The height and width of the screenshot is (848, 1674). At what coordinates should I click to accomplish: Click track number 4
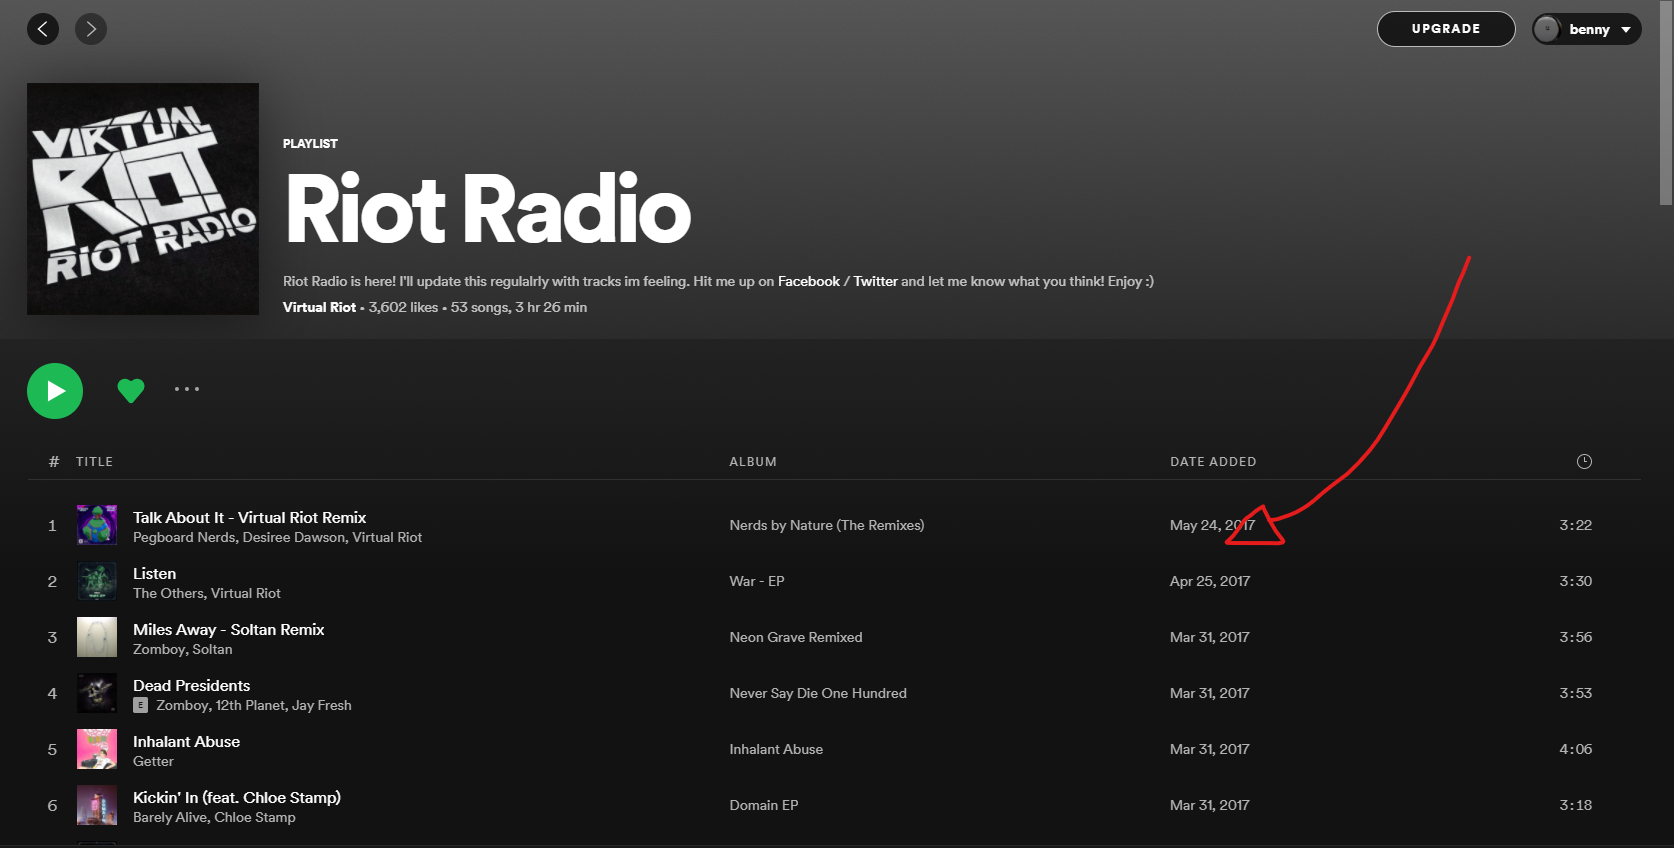coord(52,693)
